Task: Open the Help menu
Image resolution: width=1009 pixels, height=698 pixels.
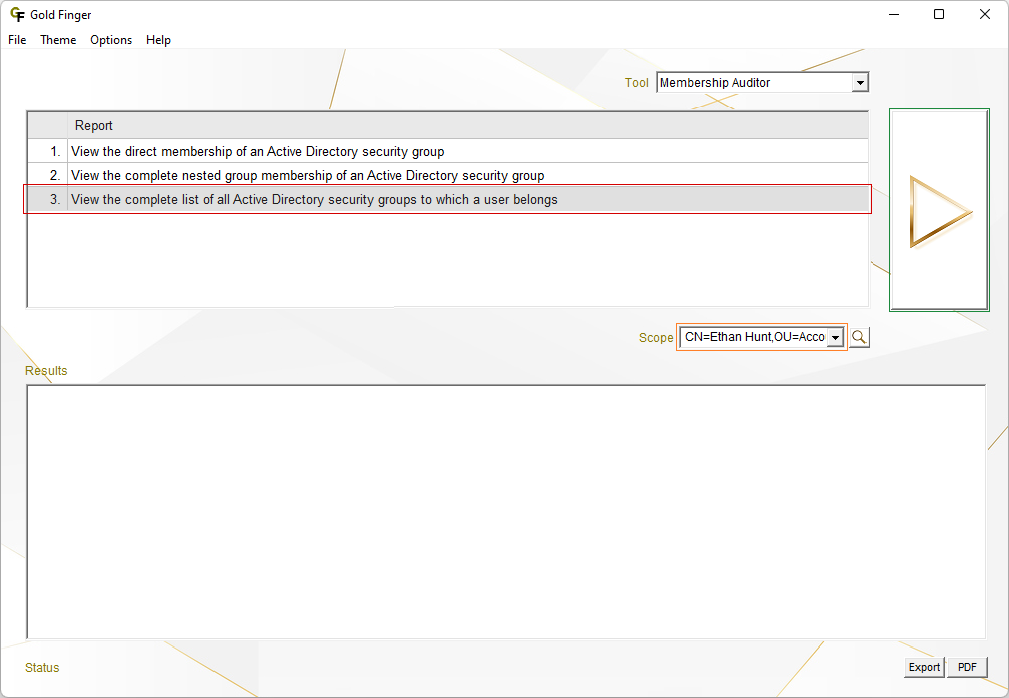Action: [158, 40]
